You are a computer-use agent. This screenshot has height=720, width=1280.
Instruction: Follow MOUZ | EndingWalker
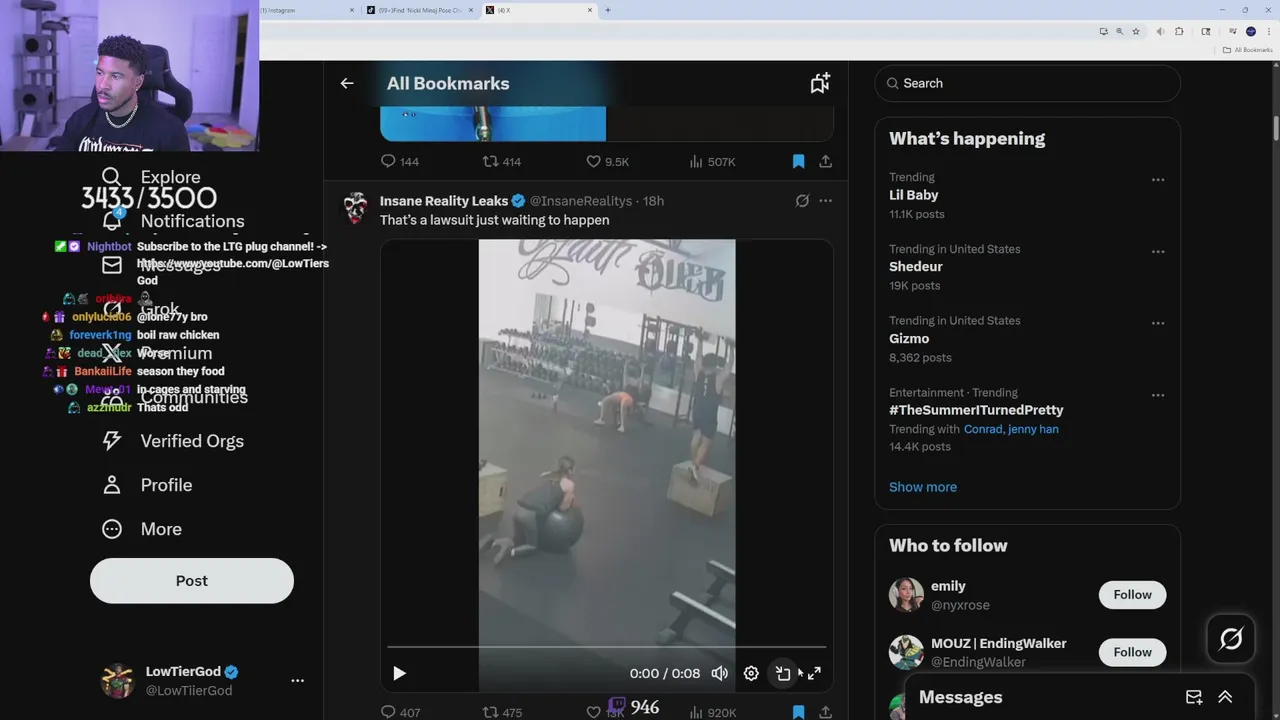[x=1132, y=652]
